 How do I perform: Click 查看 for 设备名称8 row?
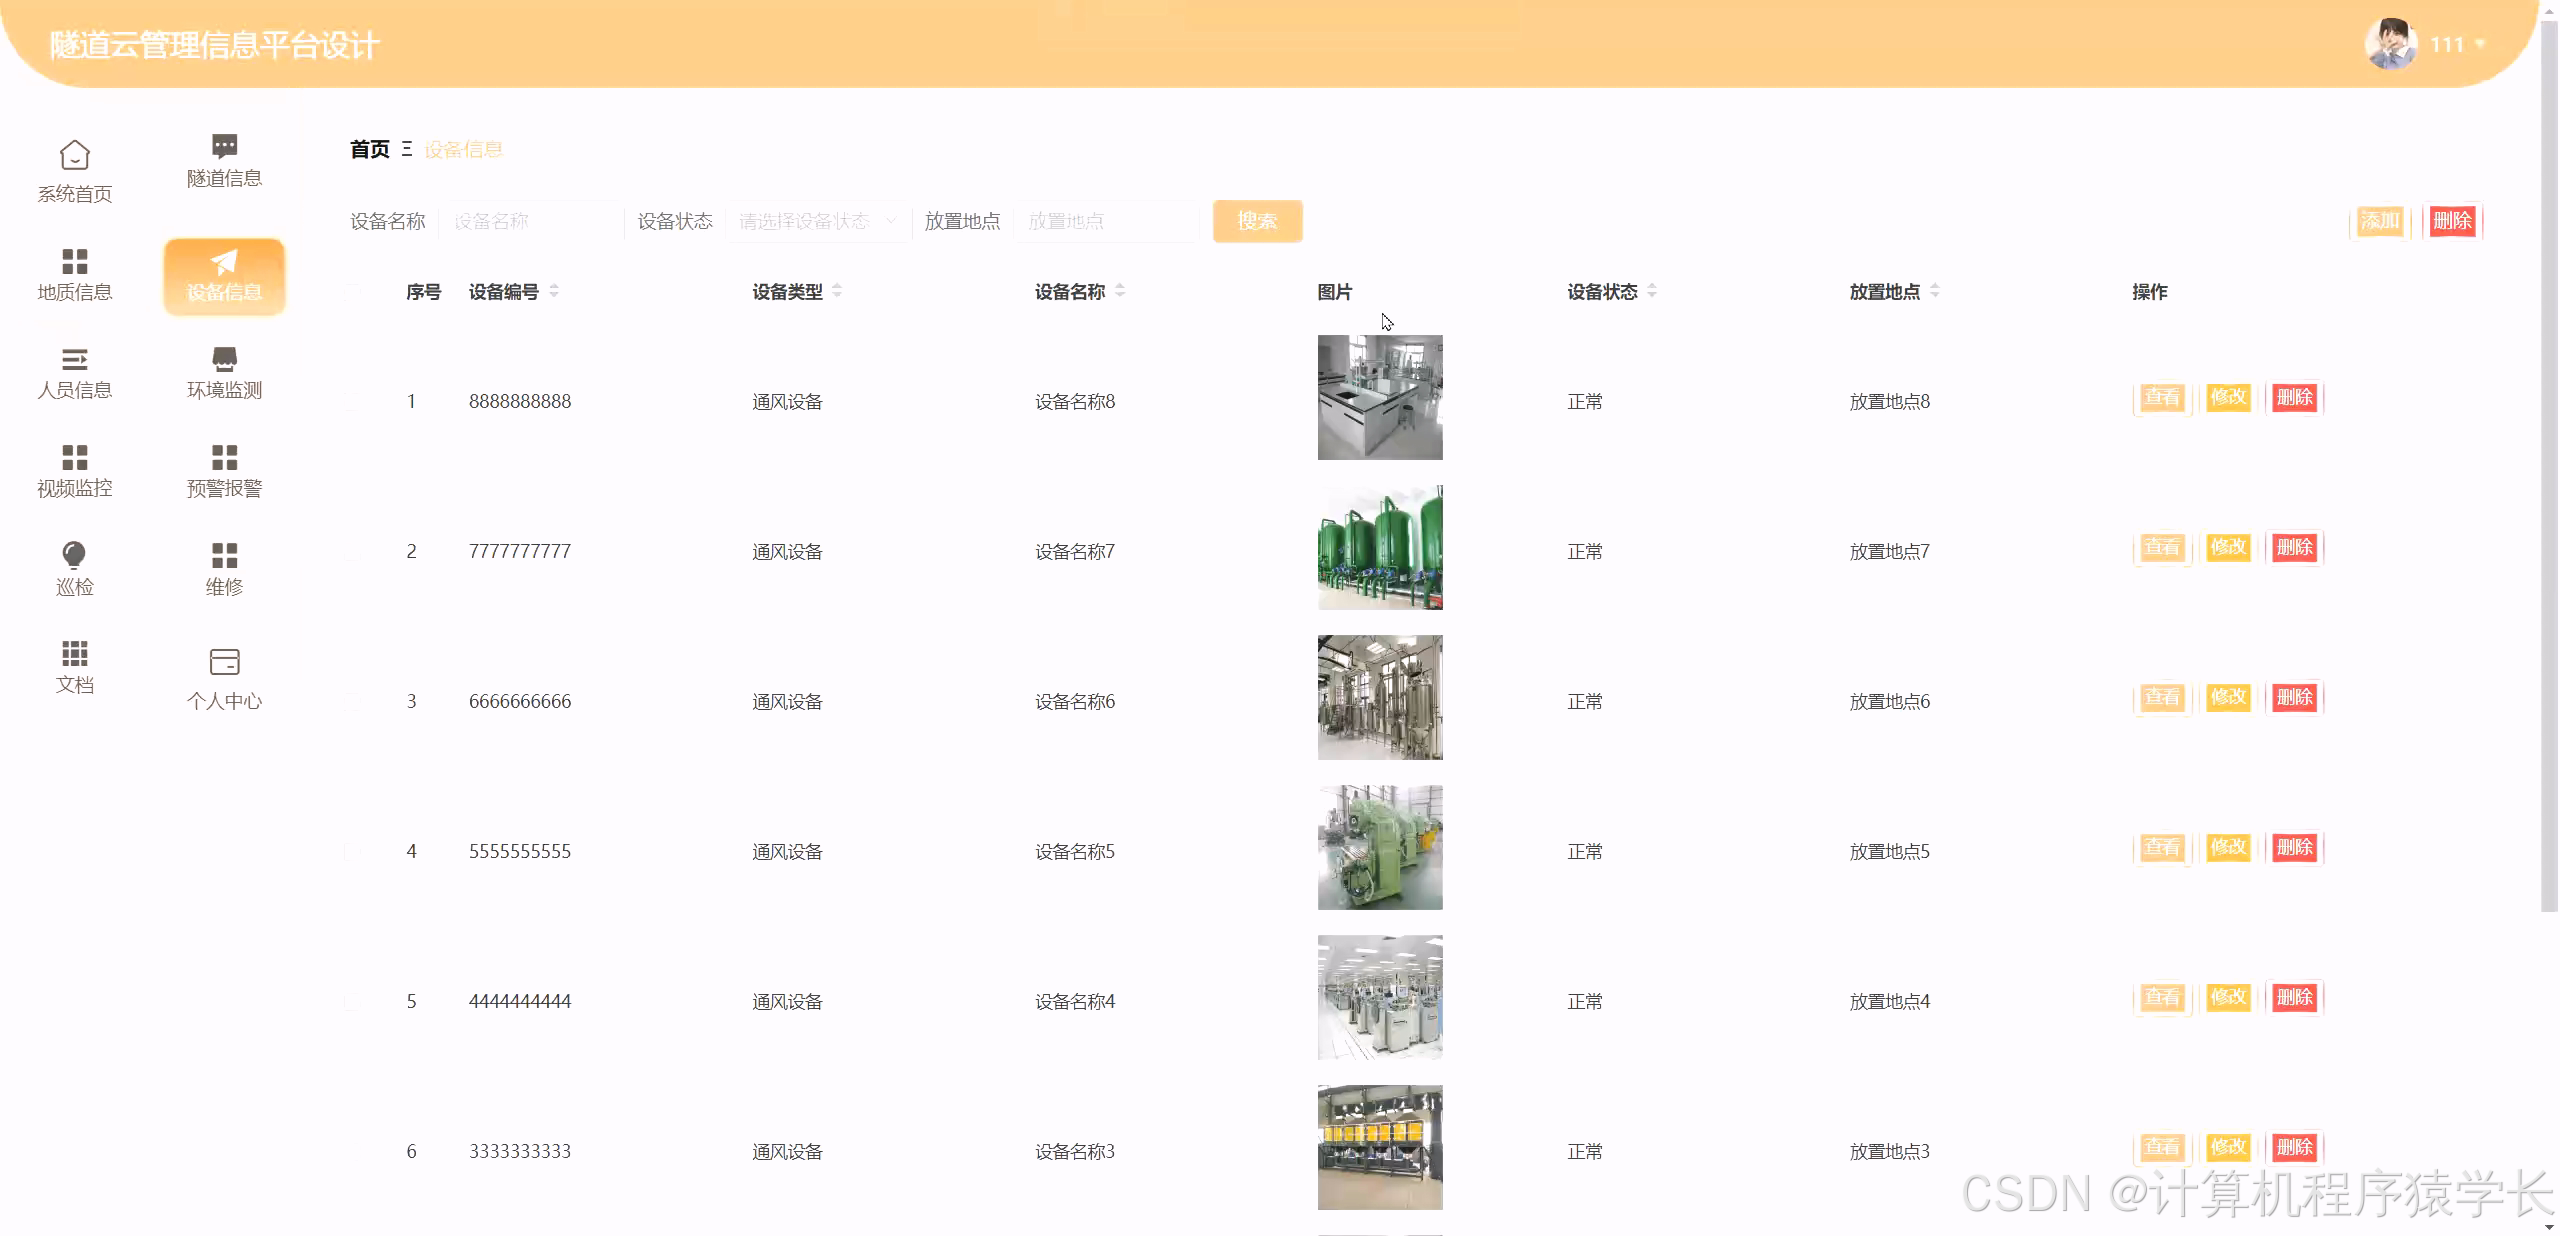coord(2162,398)
